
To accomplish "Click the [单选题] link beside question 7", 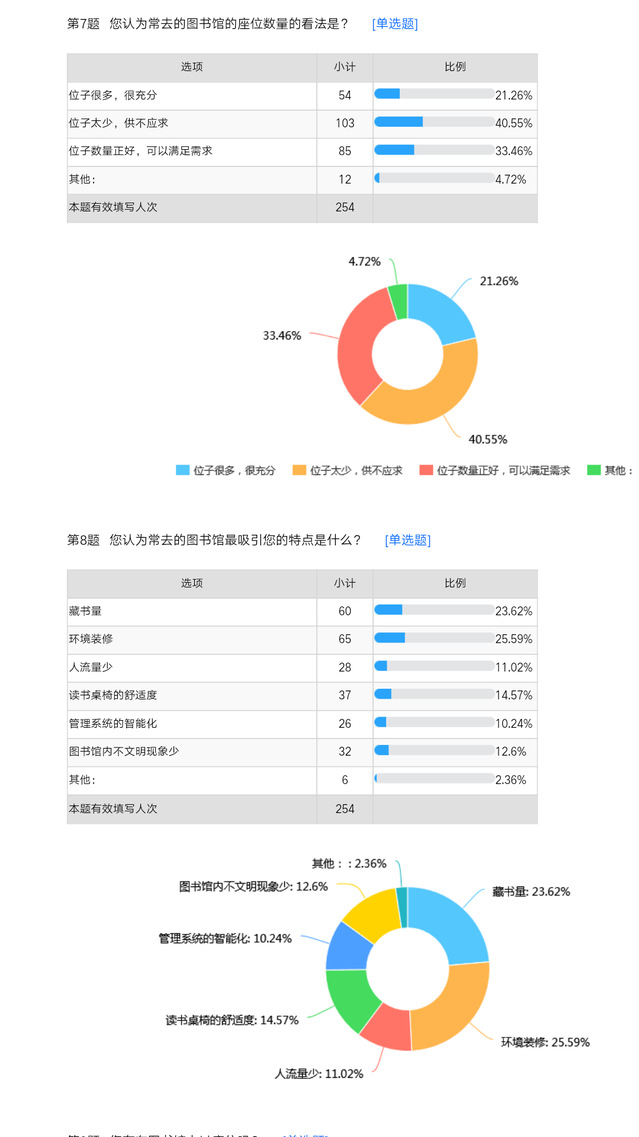I will point(394,24).
